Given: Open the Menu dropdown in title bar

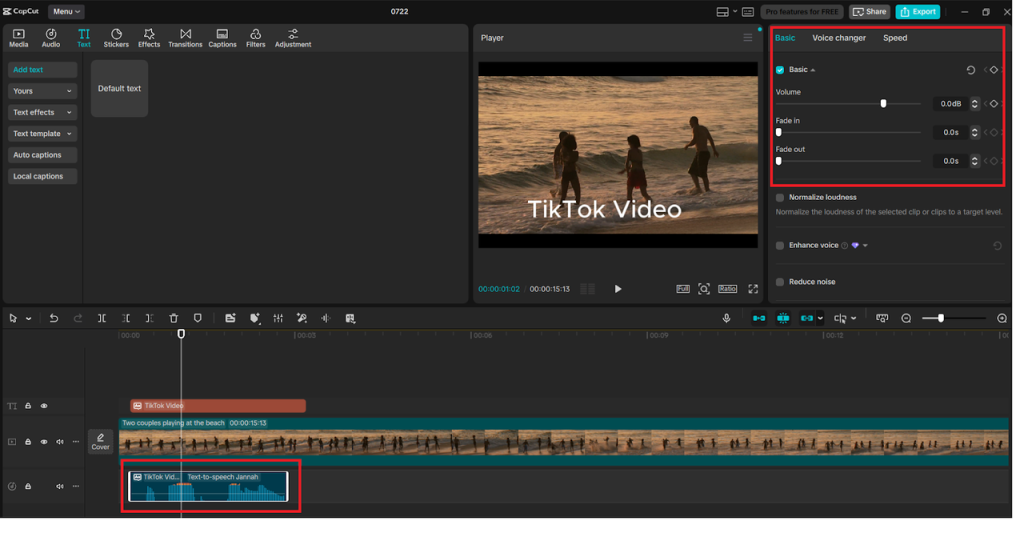Looking at the screenshot, I should (66, 12).
